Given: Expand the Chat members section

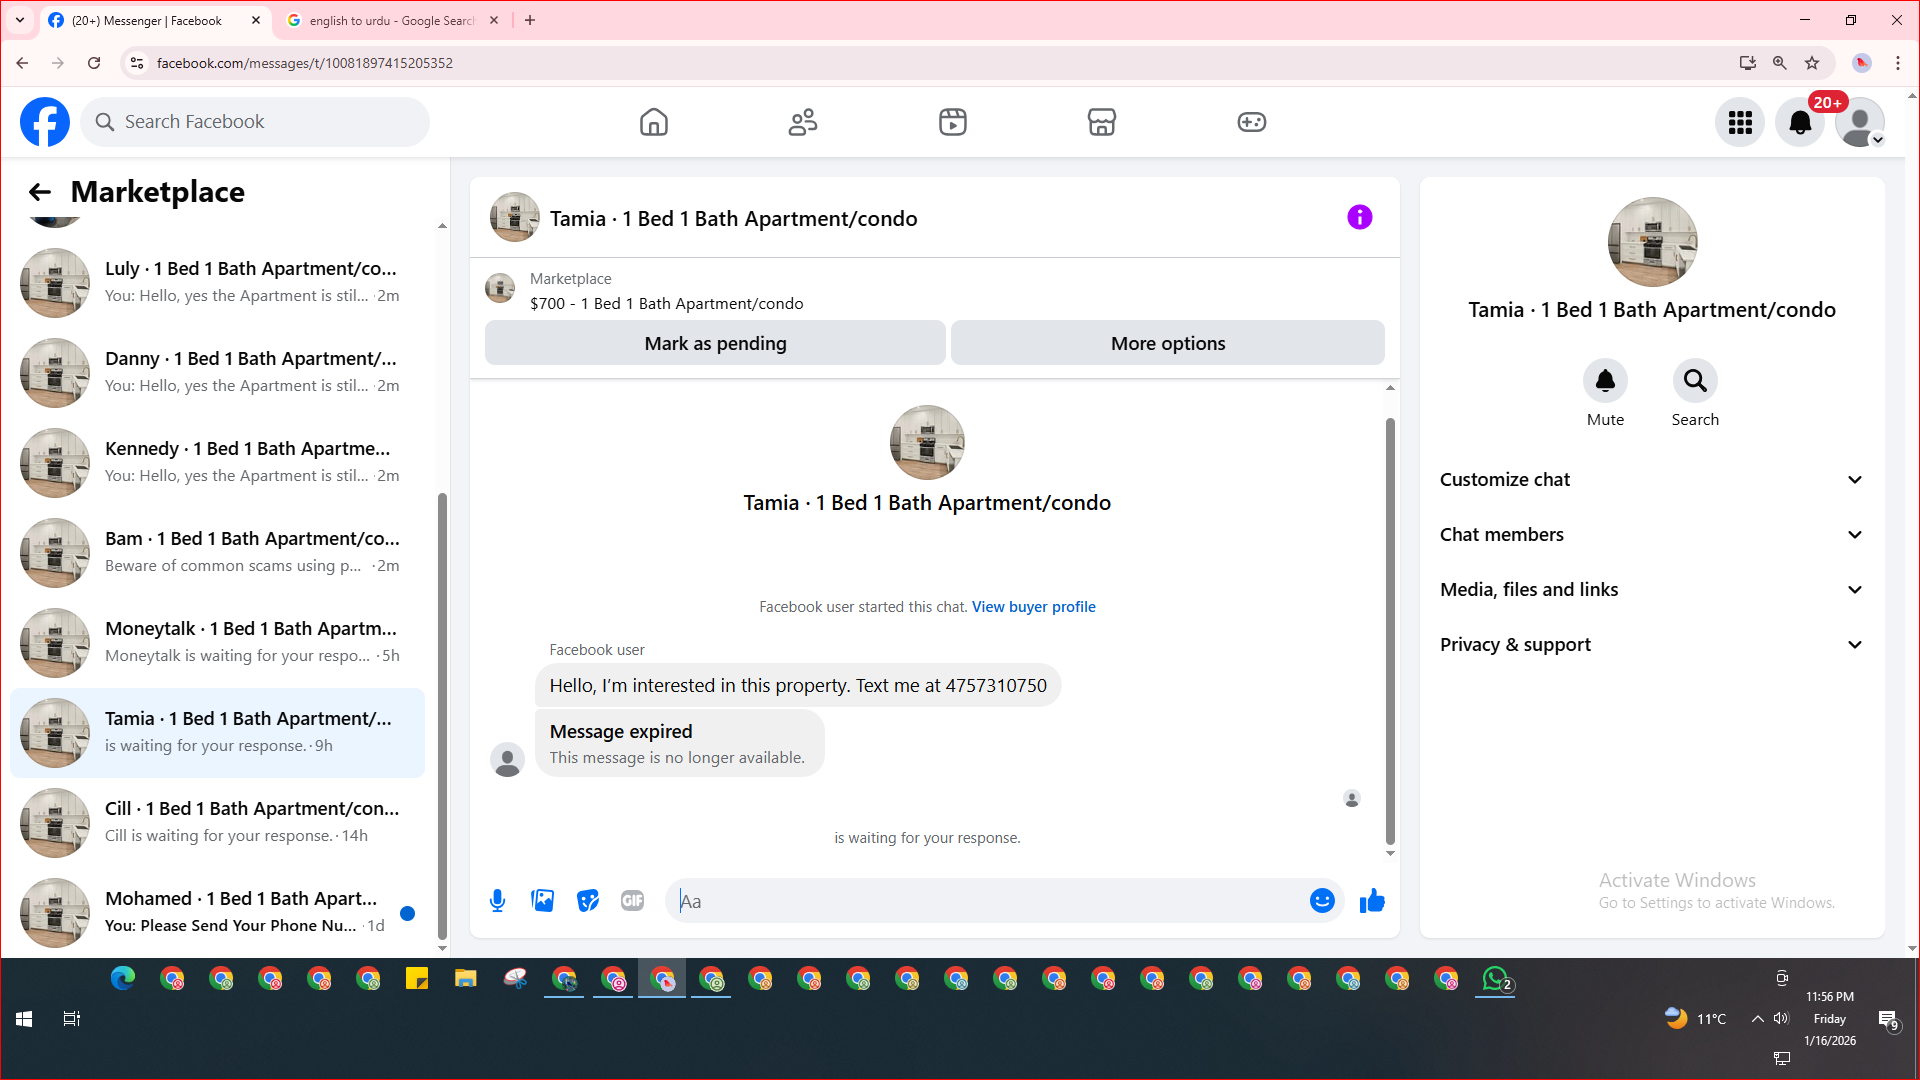Looking at the screenshot, I should (1652, 535).
